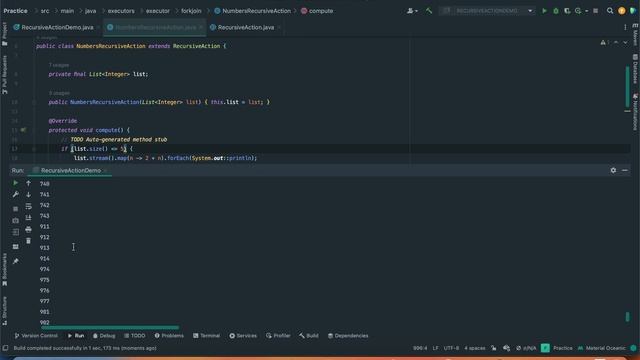Click the 'forkjoin' breadcrumb
The width and height of the screenshot is (640, 360).
[191, 11]
